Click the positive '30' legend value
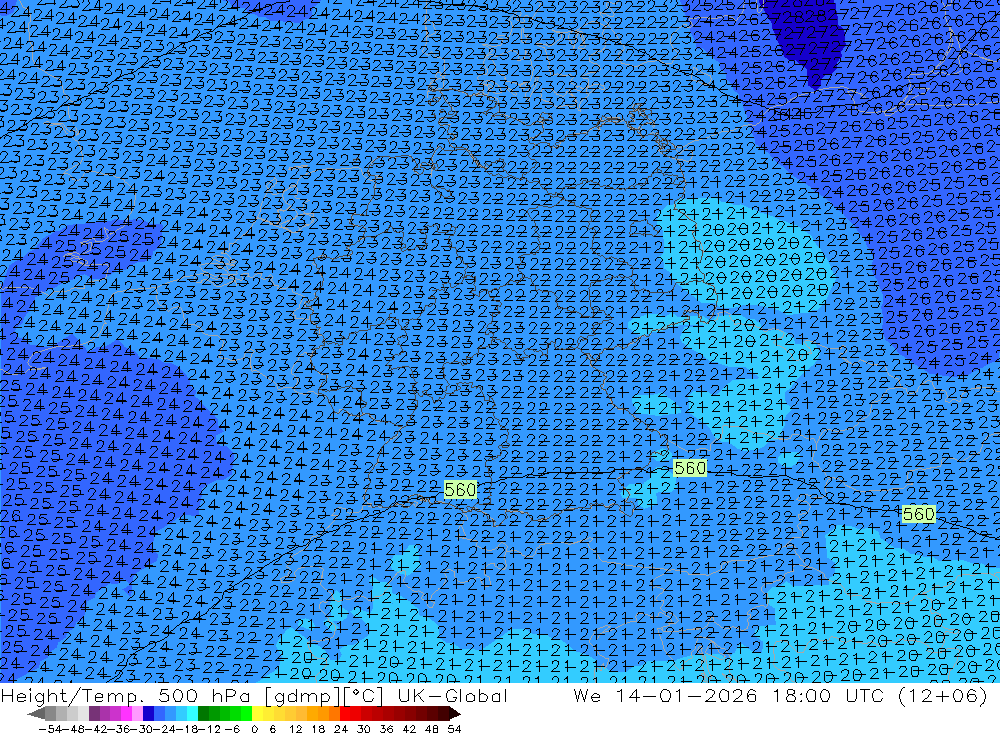Viewport: 1000px width, 733px height. coord(364,729)
